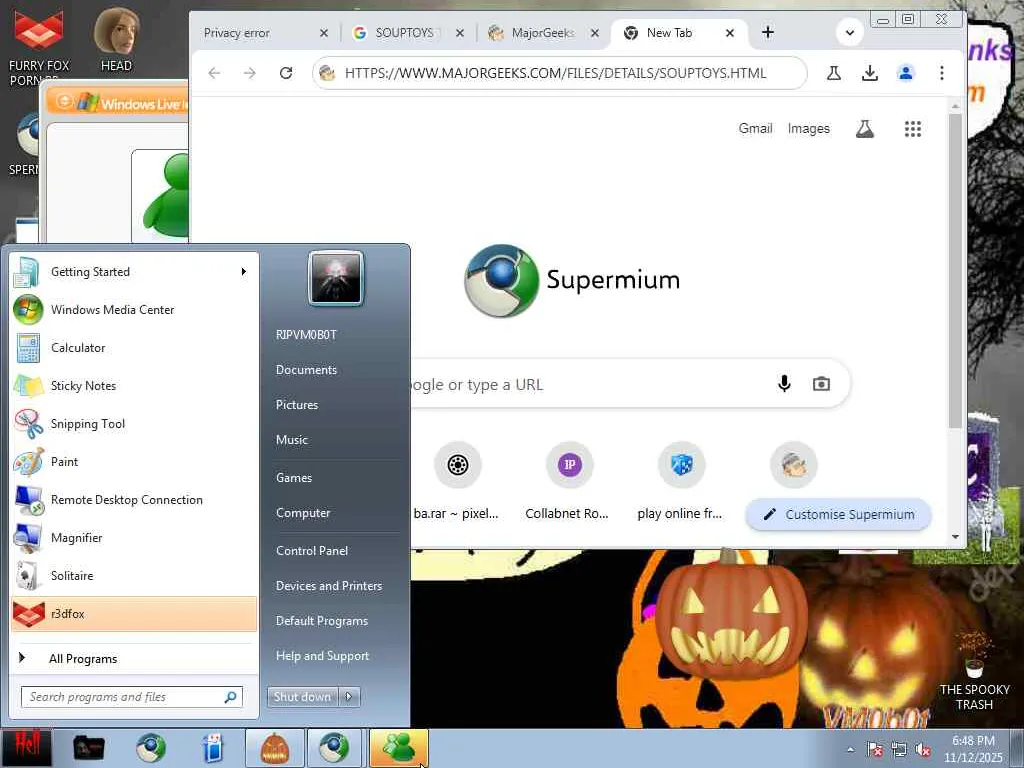Launch Calculator from Start menu
Screen dimensions: 1024x768
click(x=134, y=347)
